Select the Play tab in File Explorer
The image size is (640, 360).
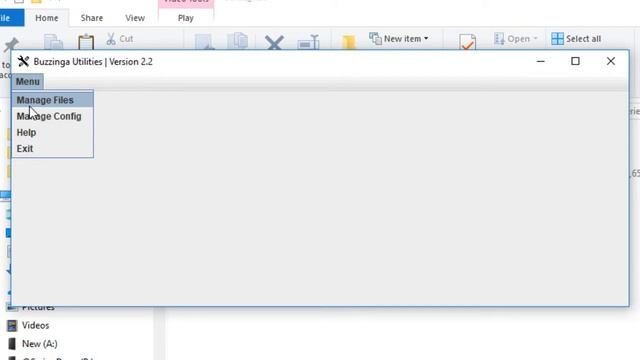[186, 18]
